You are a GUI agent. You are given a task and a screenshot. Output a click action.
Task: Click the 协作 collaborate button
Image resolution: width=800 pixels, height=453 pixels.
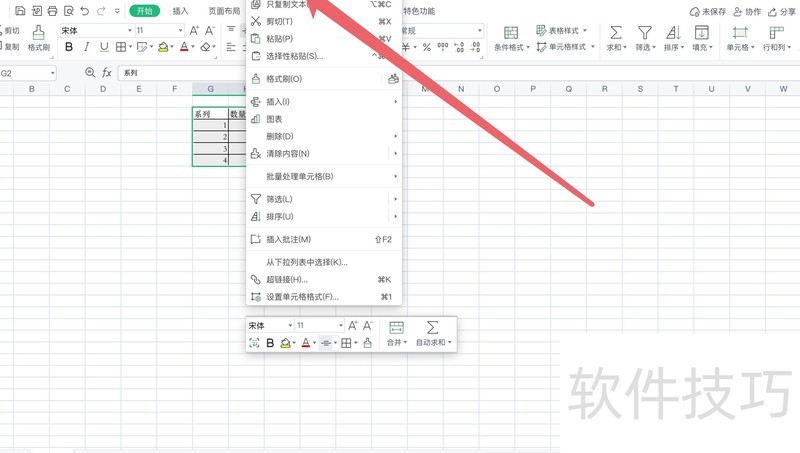coord(747,11)
